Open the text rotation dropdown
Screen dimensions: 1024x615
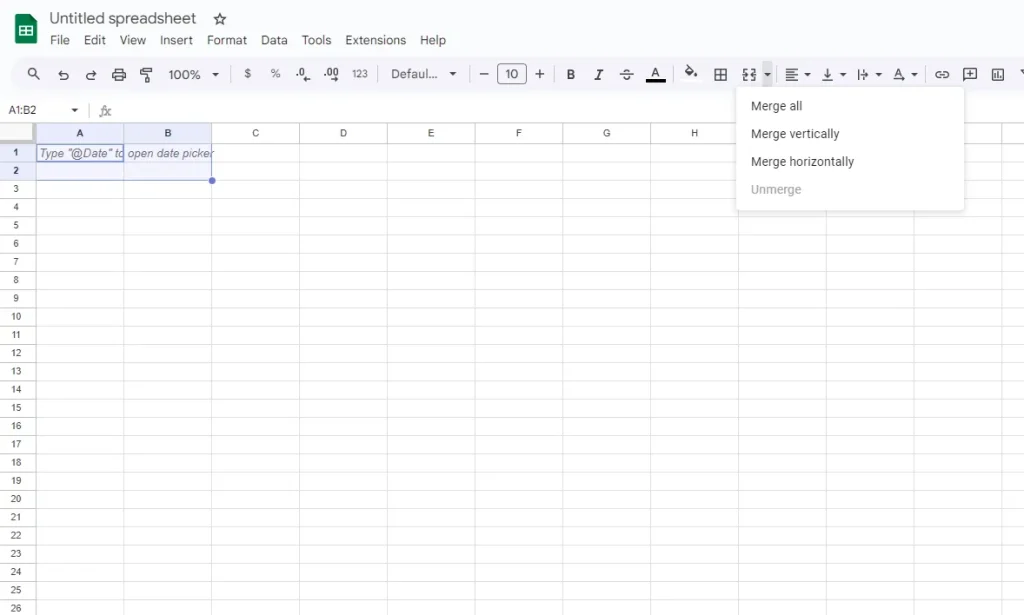(904, 74)
